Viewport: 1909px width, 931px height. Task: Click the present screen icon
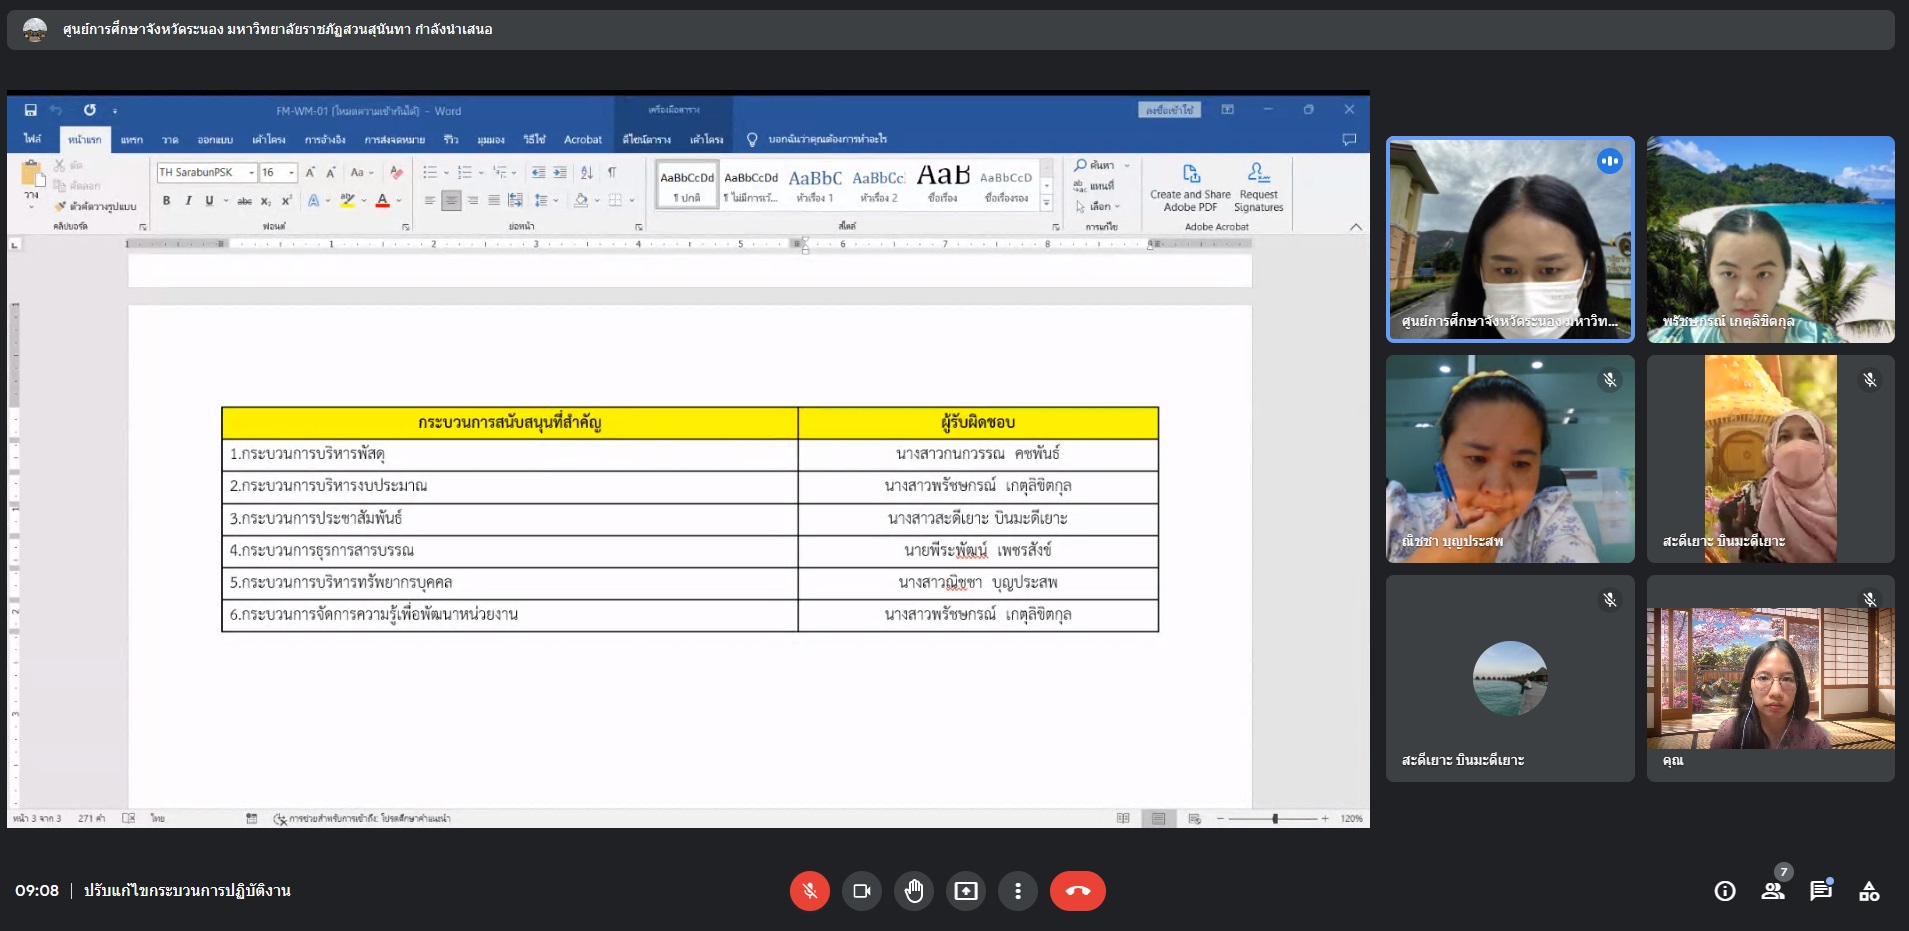click(966, 891)
